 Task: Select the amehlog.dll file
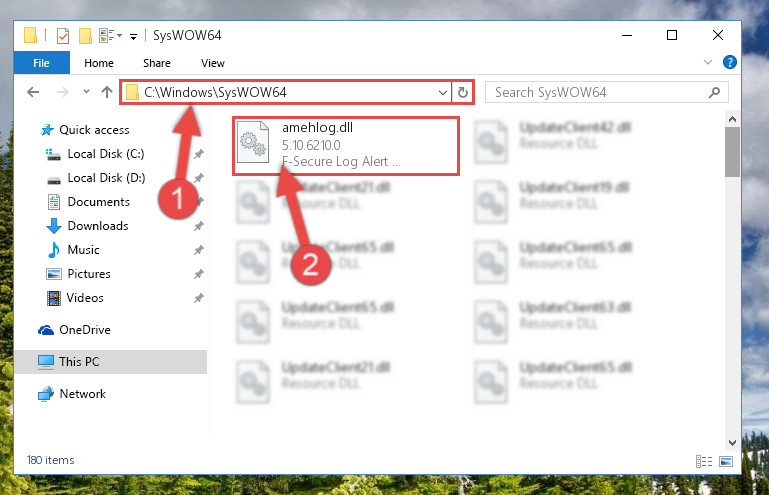pyautogui.click(x=346, y=146)
